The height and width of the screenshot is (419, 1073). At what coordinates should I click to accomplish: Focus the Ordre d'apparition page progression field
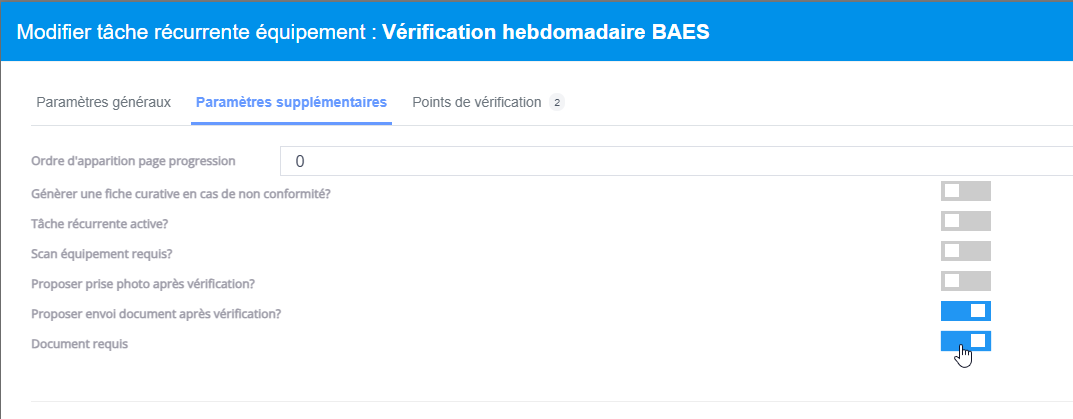676,161
